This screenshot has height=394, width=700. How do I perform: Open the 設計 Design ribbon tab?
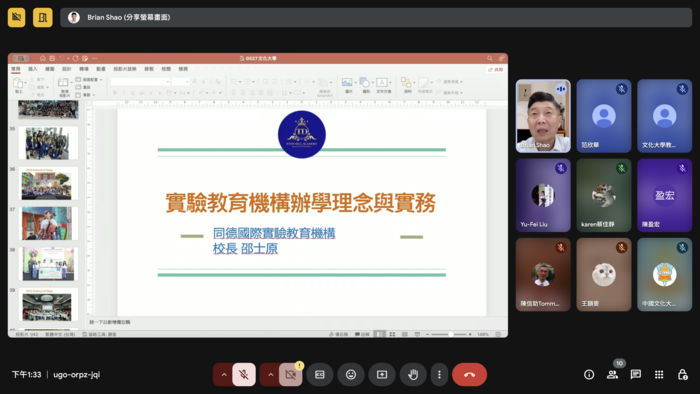67,69
